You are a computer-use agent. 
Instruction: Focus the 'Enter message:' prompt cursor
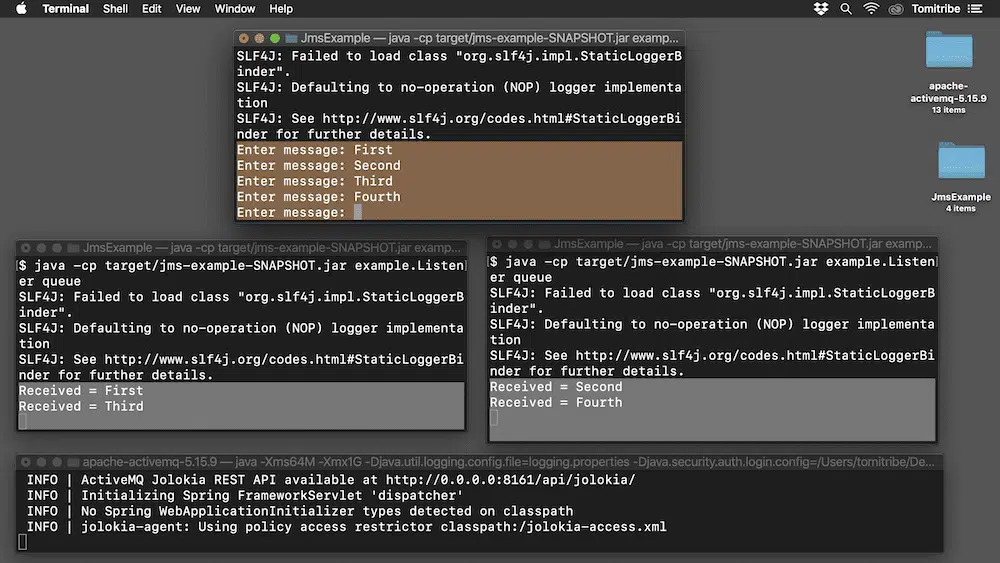coord(357,212)
